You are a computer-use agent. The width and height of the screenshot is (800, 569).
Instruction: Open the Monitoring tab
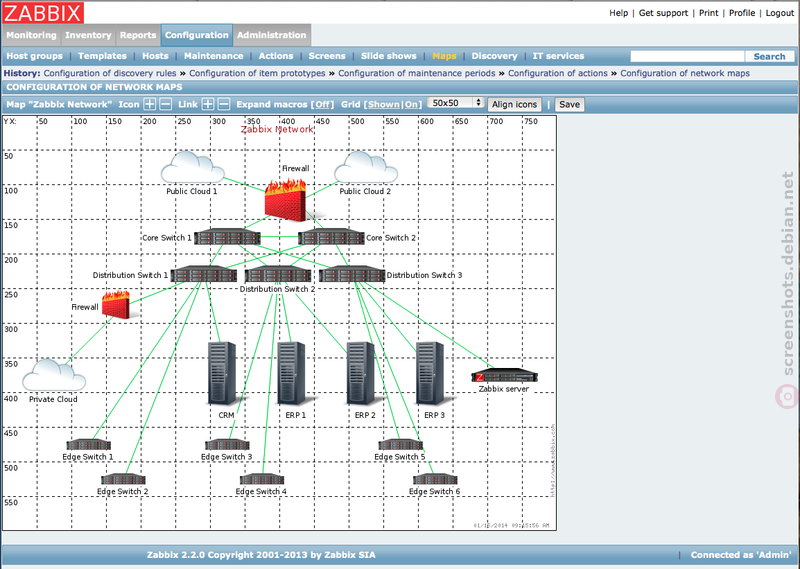tap(31, 35)
